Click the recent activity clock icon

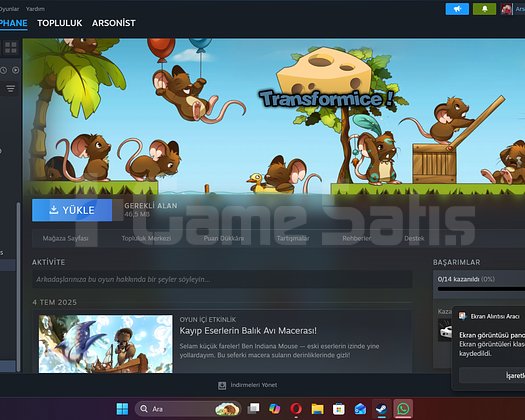pos(3,70)
